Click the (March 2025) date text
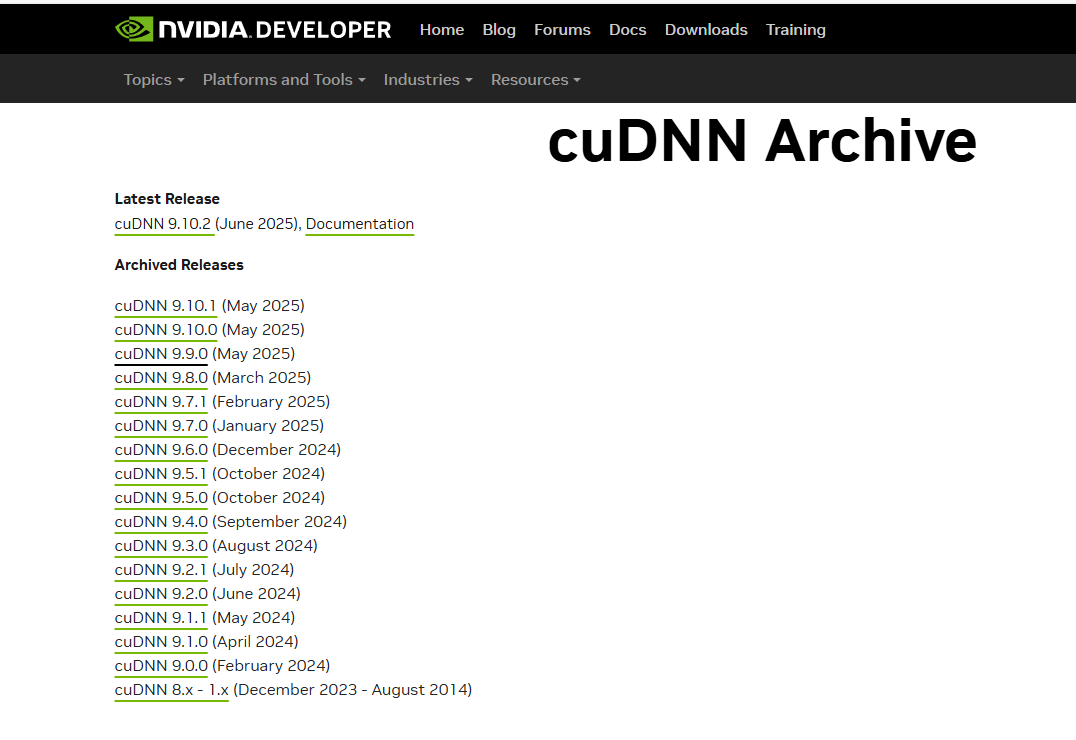 coord(261,378)
